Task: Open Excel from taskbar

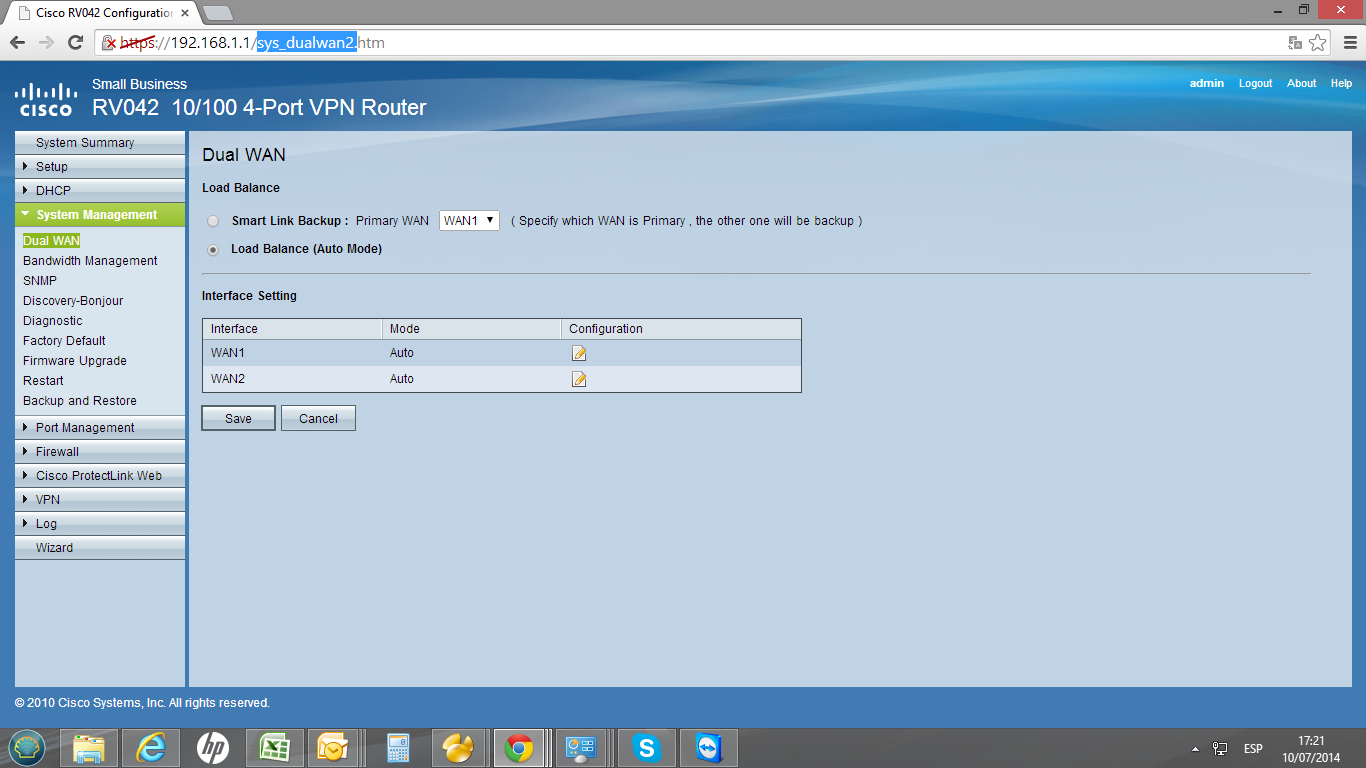Action: 274,747
